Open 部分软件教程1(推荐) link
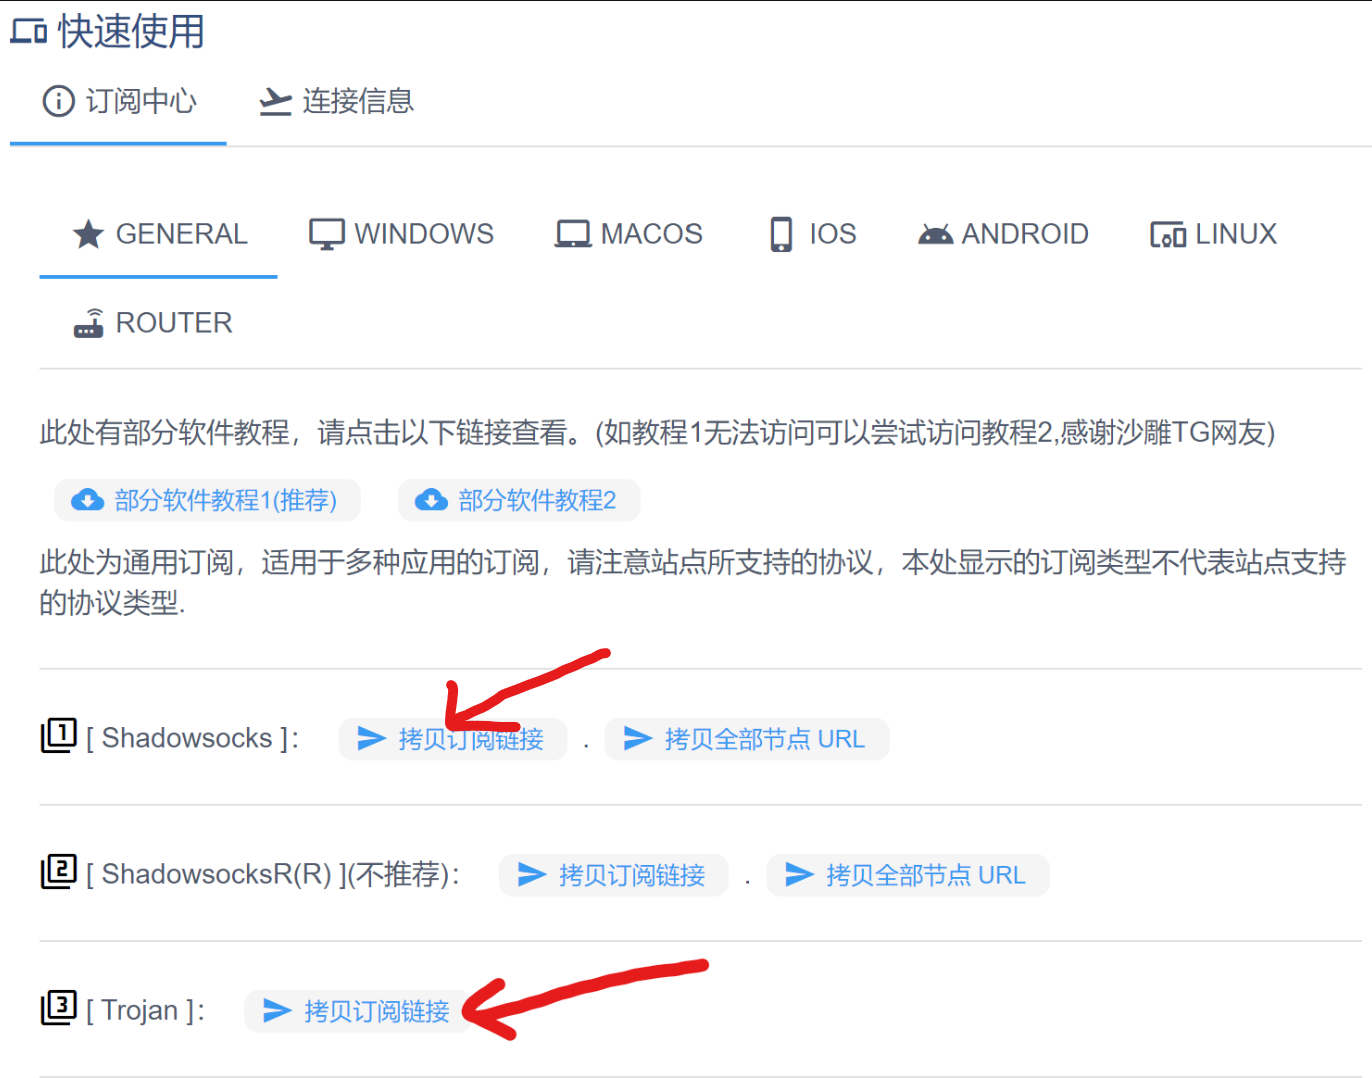 click(x=207, y=500)
